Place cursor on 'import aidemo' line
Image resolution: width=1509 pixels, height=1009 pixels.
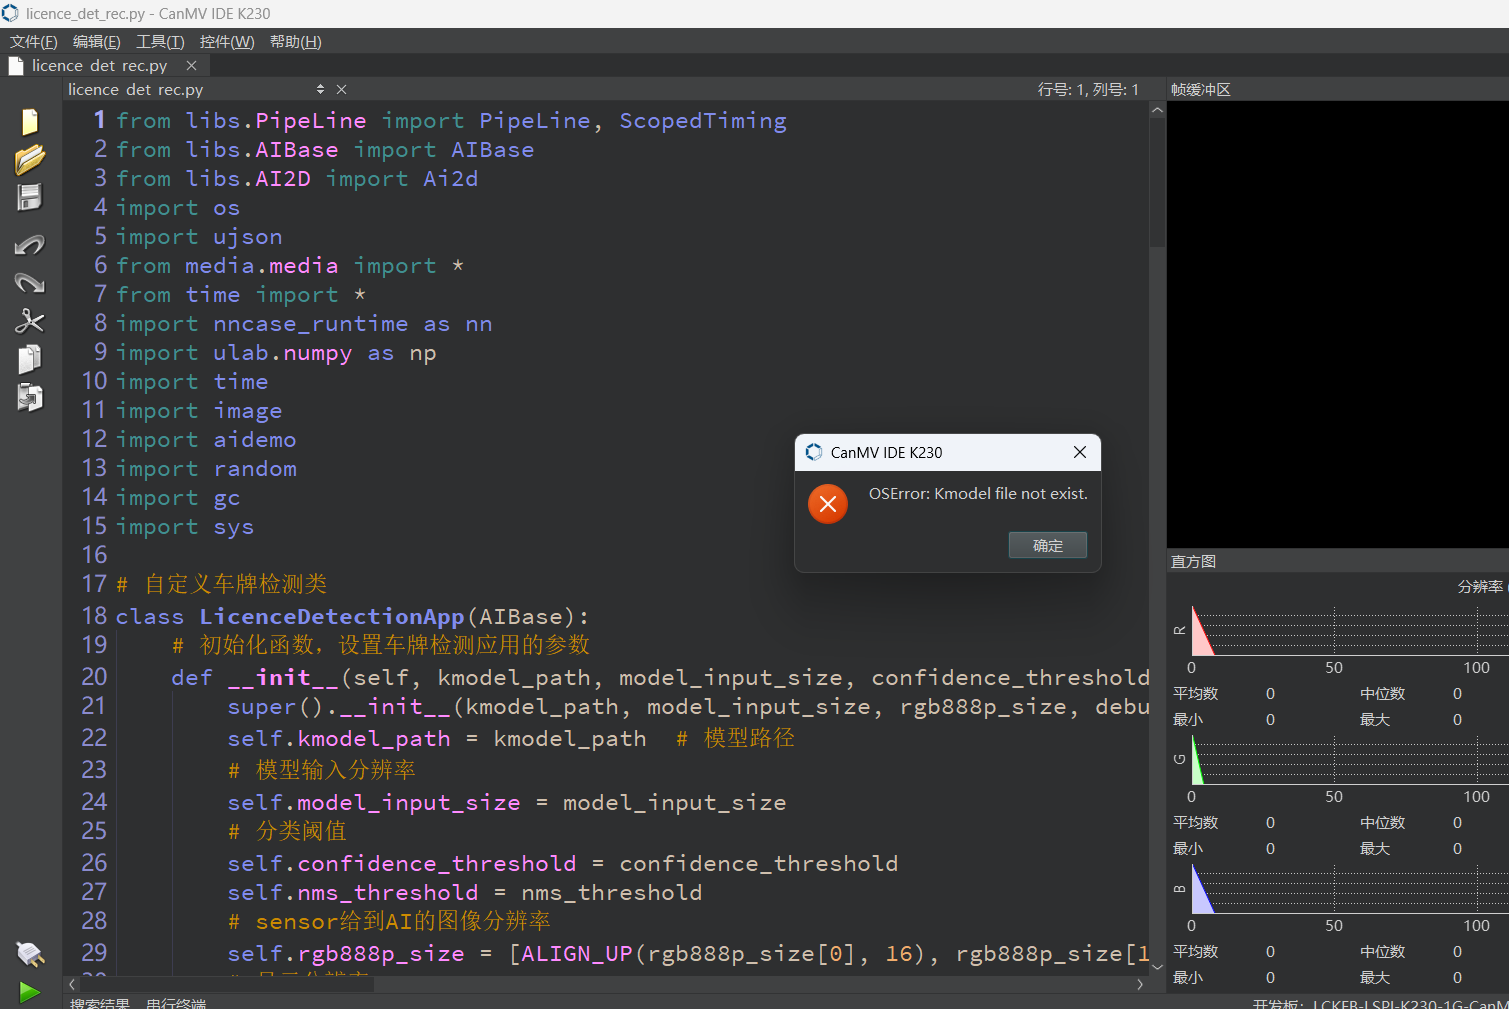(x=206, y=440)
